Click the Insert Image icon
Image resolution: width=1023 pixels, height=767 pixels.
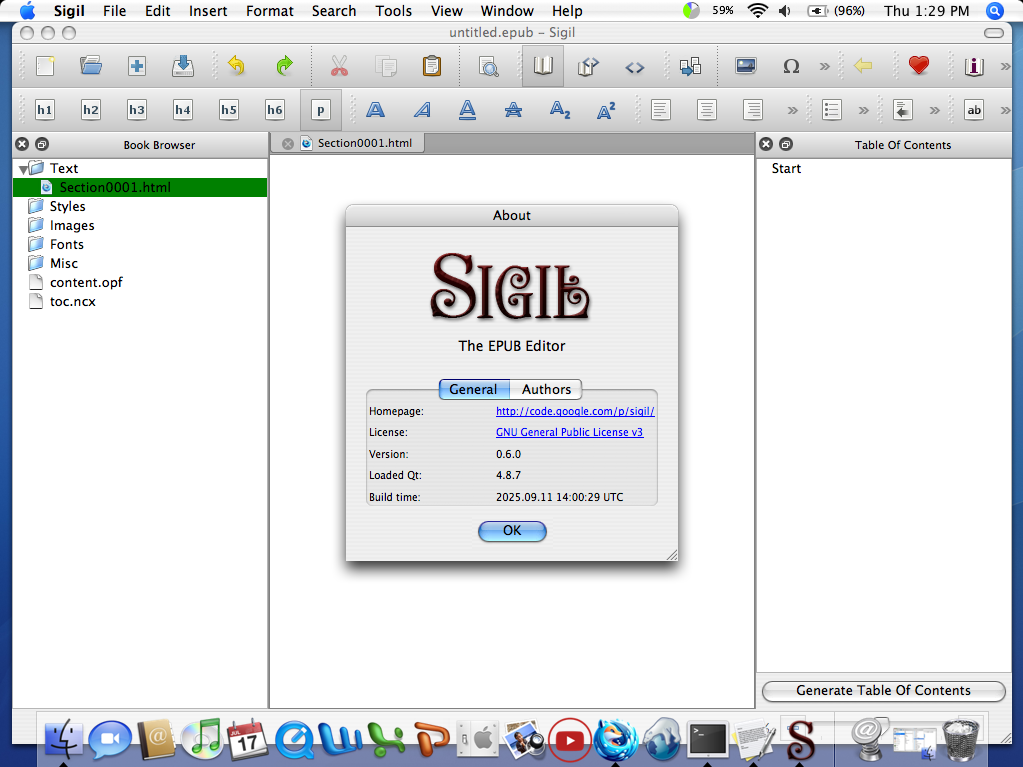(745, 66)
